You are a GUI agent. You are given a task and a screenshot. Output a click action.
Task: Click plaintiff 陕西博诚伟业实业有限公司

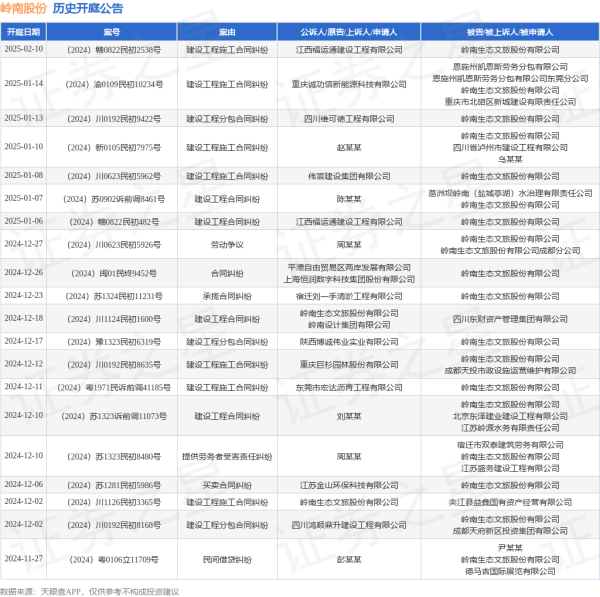(x=349, y=342)
